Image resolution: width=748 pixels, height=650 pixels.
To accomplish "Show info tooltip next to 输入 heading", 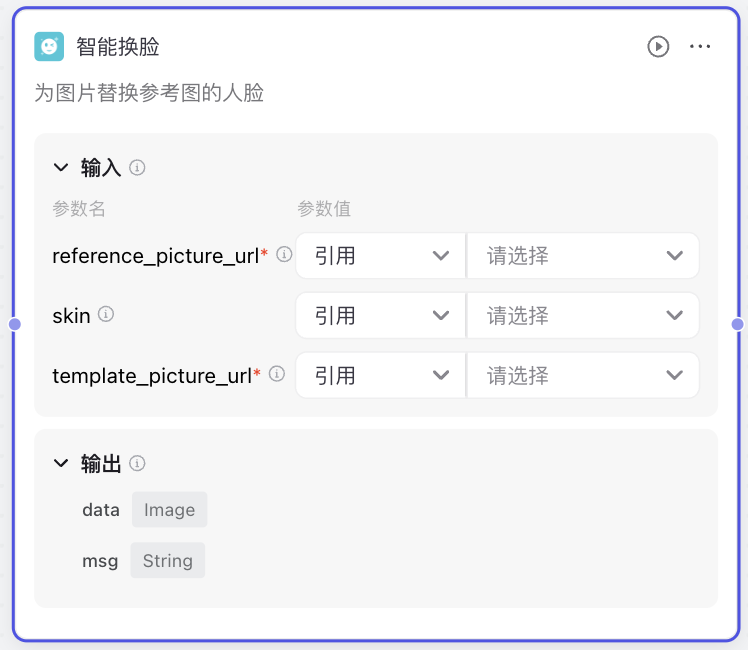I will (x=137, y=168).
